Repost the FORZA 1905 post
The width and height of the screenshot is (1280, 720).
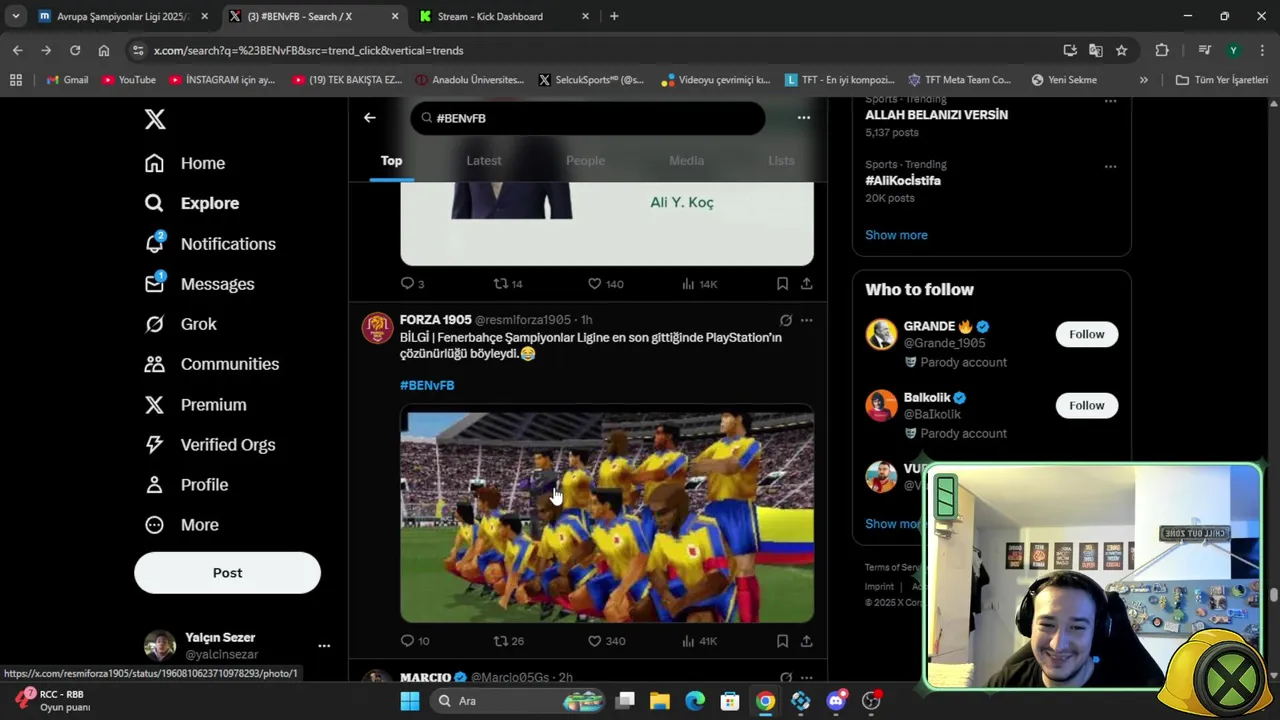point(508,641)
